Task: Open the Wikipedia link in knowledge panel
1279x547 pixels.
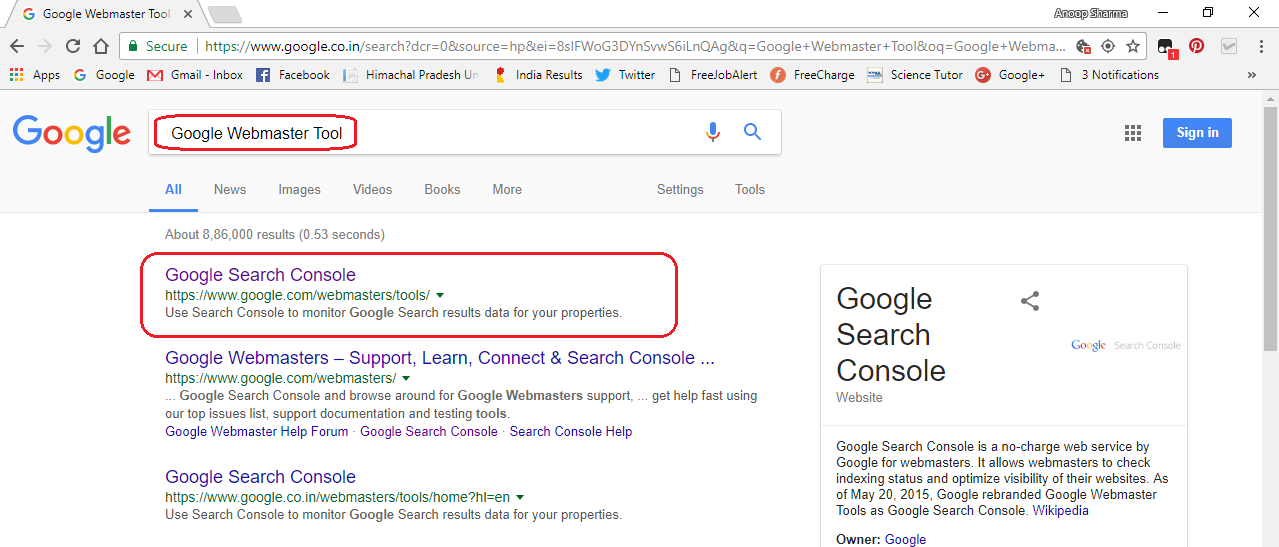Action: [x=1060, y=510]
